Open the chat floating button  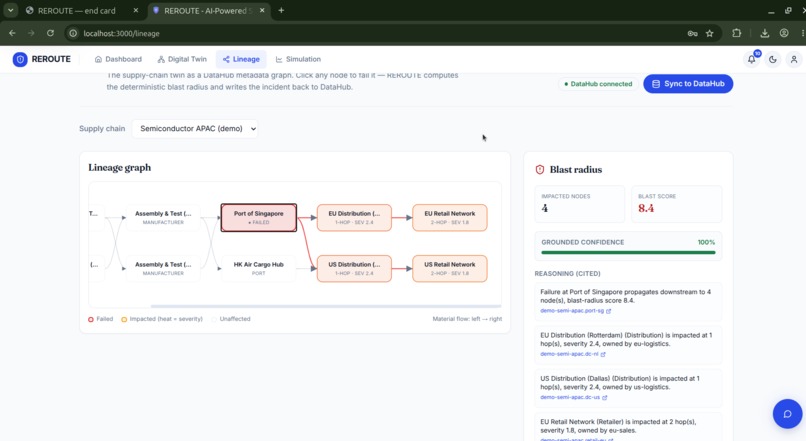click(x=787, y=414)
